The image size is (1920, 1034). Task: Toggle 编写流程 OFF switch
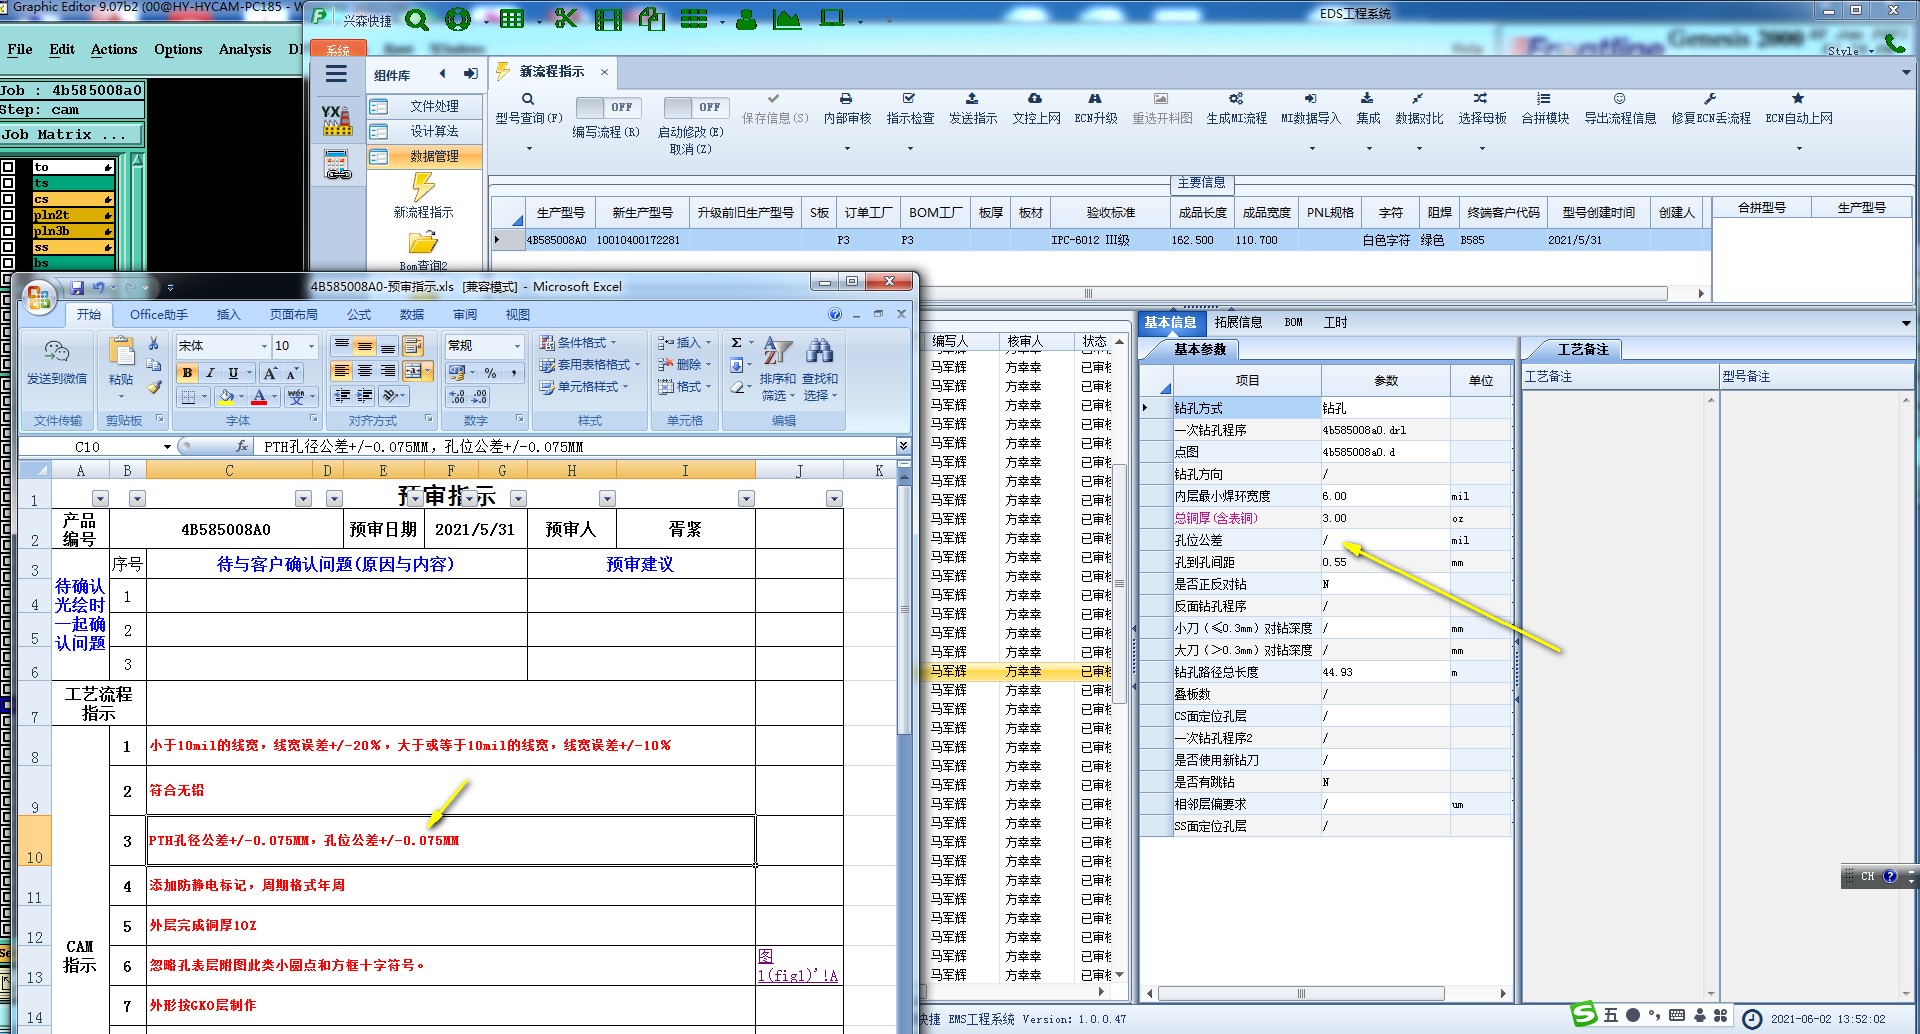click(x=607, y=107)
